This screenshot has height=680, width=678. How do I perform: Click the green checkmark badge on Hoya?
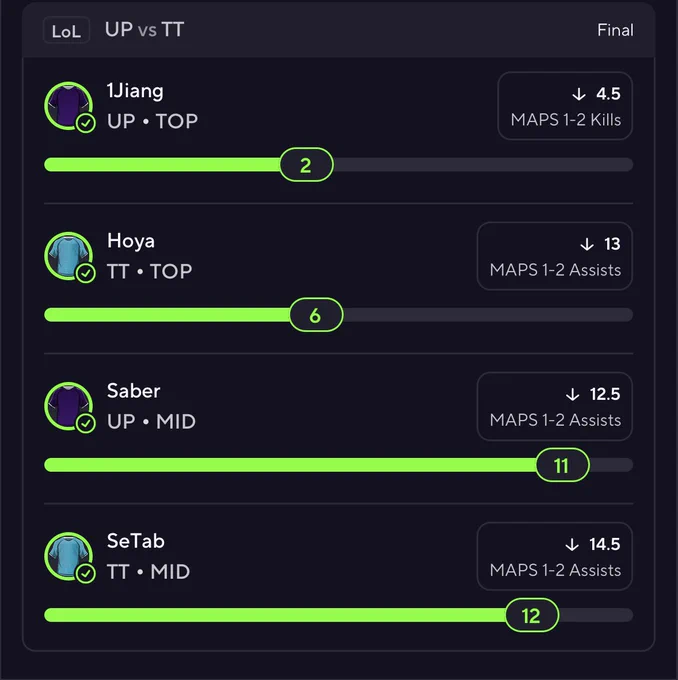point(86,274)
